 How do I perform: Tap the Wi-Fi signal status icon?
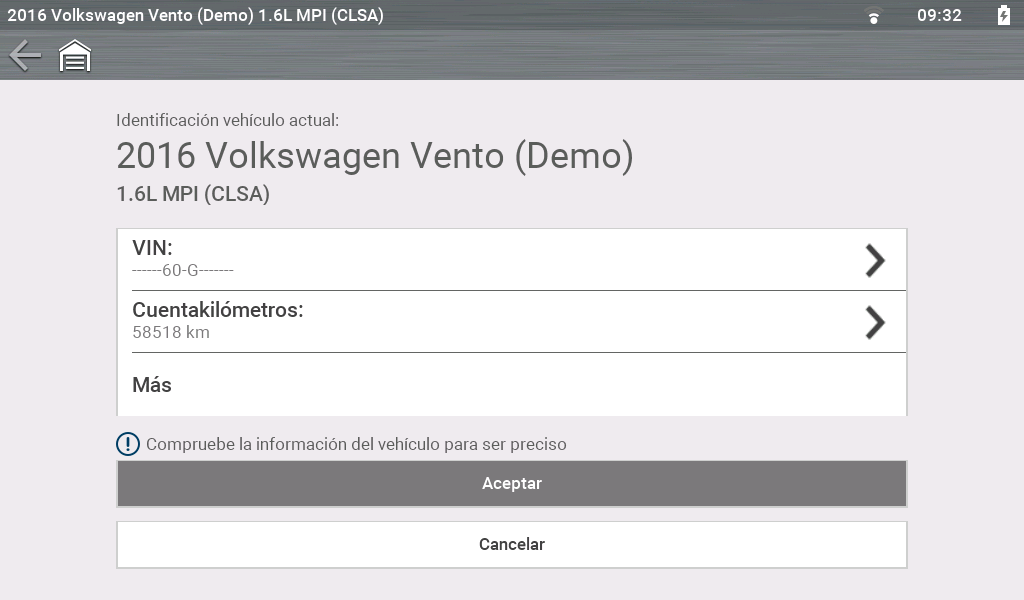tap(874, 16)
